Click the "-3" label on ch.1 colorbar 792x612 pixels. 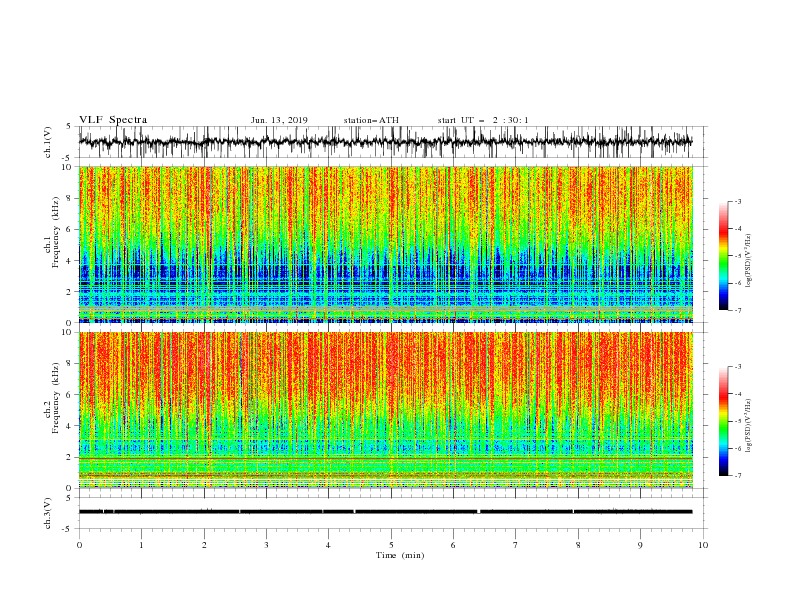(x=737, y=201)
